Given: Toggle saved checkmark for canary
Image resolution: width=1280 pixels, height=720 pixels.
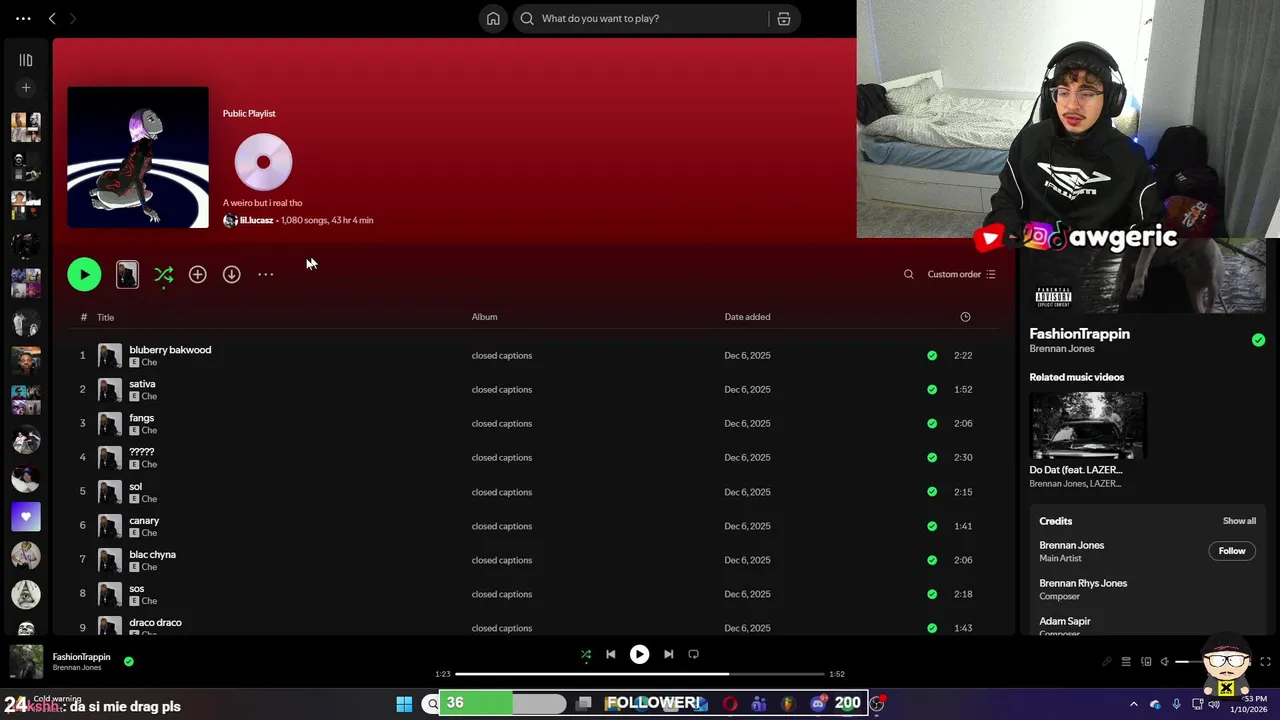Looking at the screenshot, I should tap(932, 526).
